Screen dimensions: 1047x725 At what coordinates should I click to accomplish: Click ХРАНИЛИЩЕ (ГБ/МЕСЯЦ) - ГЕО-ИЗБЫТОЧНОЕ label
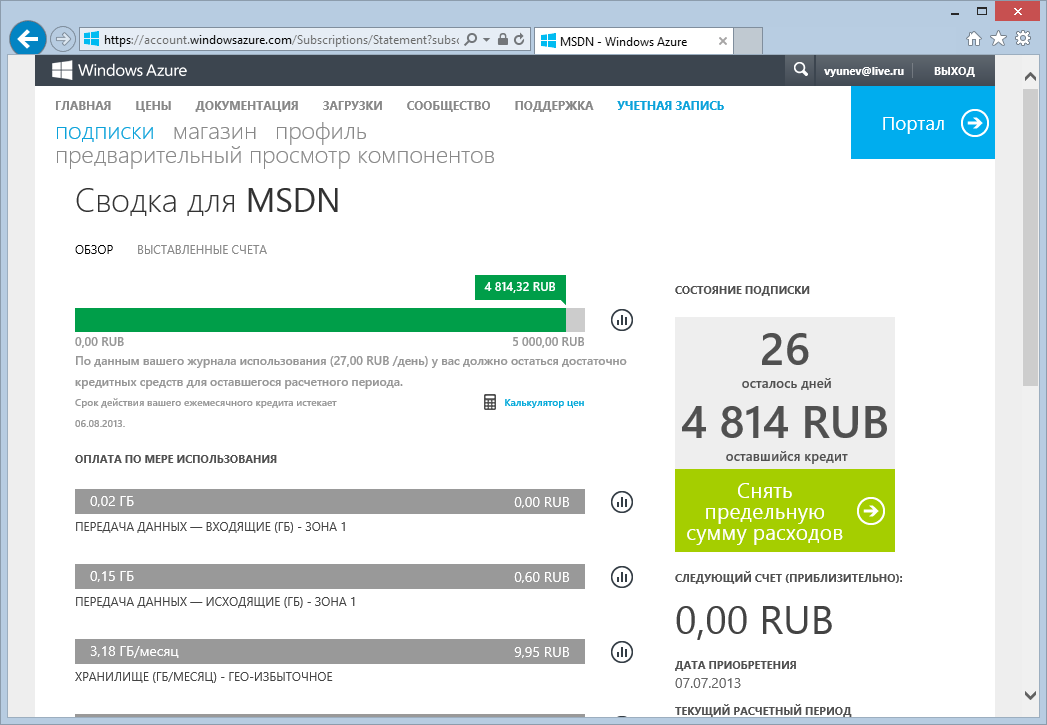click(x=204, y=677)
